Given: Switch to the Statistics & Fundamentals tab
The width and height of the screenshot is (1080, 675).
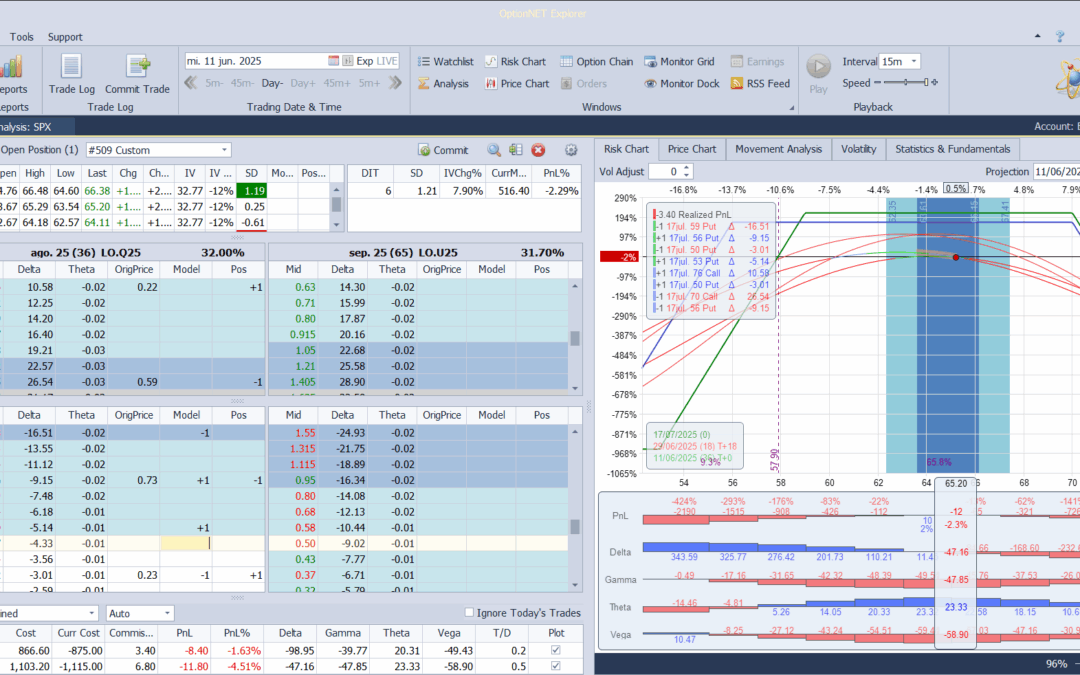Looking at the screenshot, I should pos(953,149).
